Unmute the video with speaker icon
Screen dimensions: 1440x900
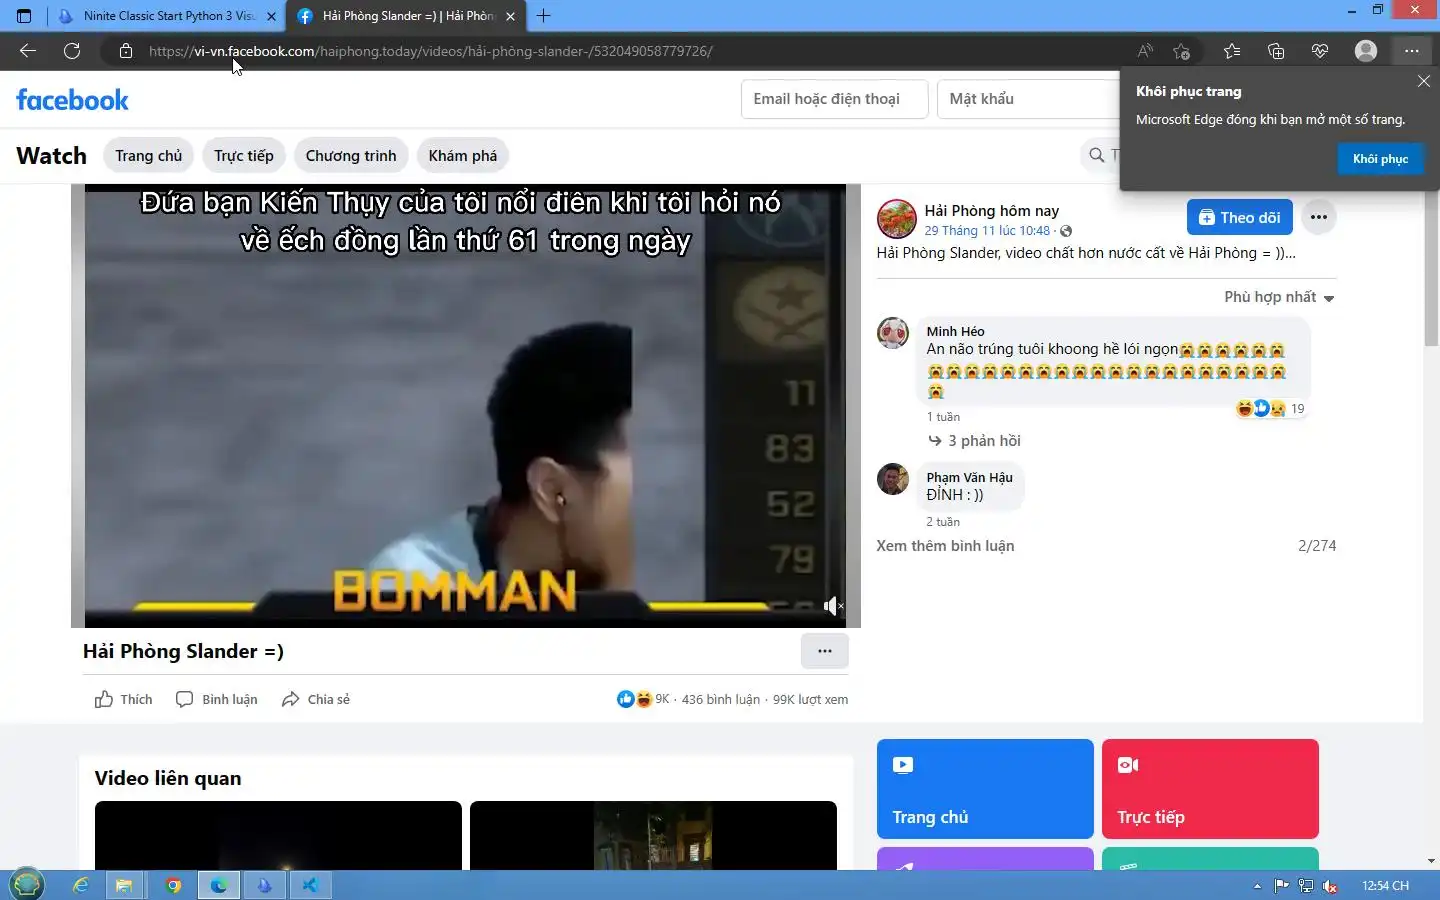[x=832, y=606]
